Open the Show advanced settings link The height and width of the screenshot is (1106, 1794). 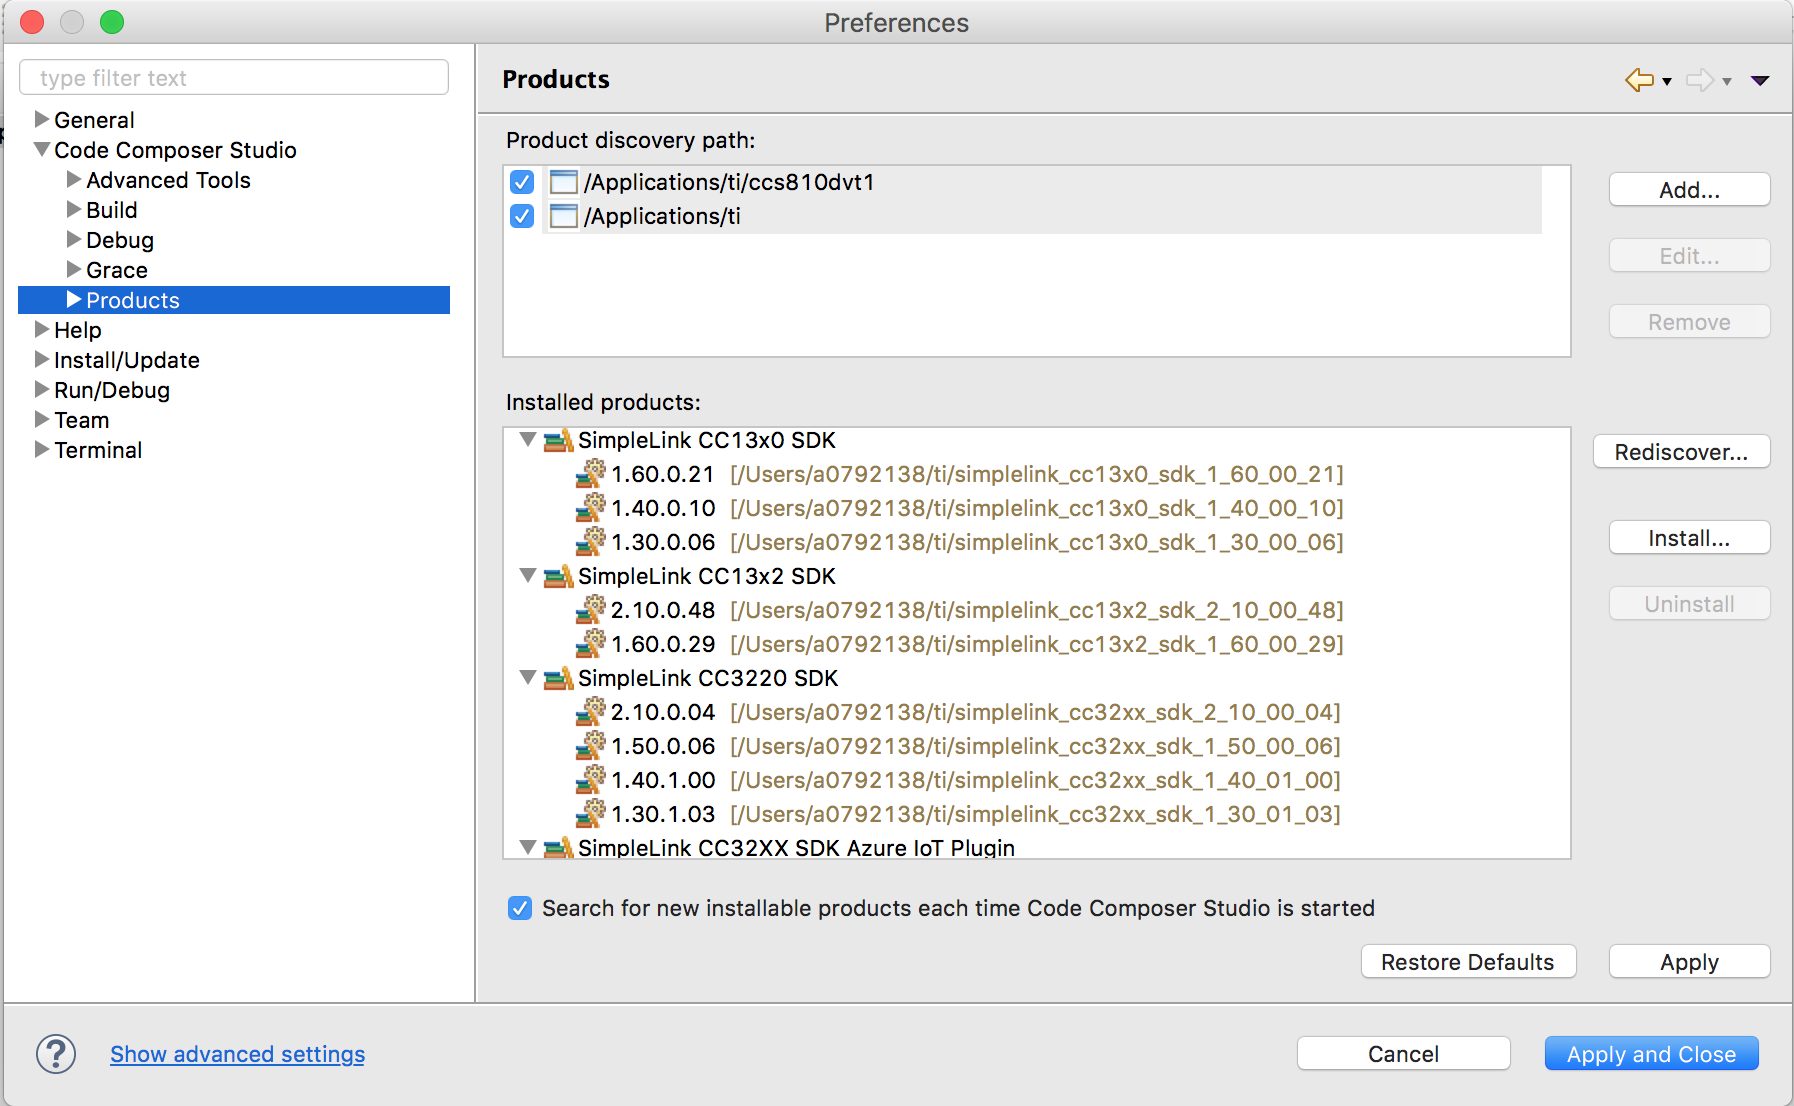pyautogui.click(x=237, y=1054)
